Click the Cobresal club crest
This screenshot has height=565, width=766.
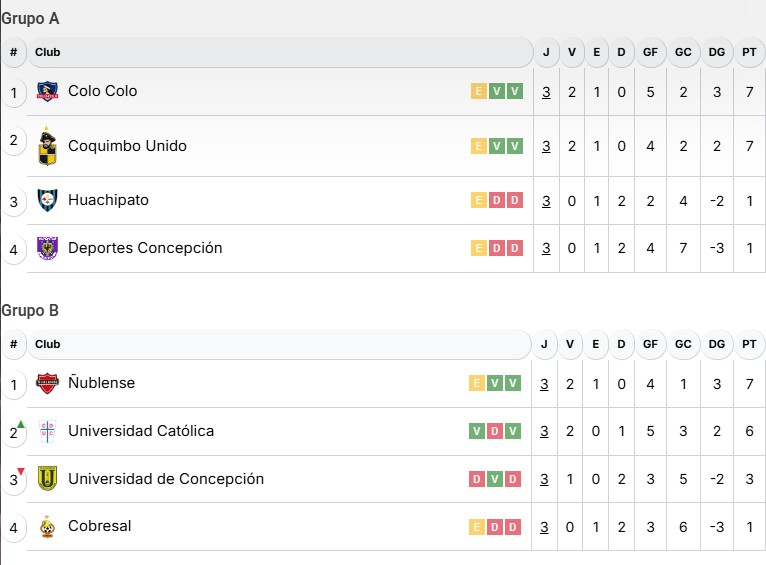pos(47,527)
